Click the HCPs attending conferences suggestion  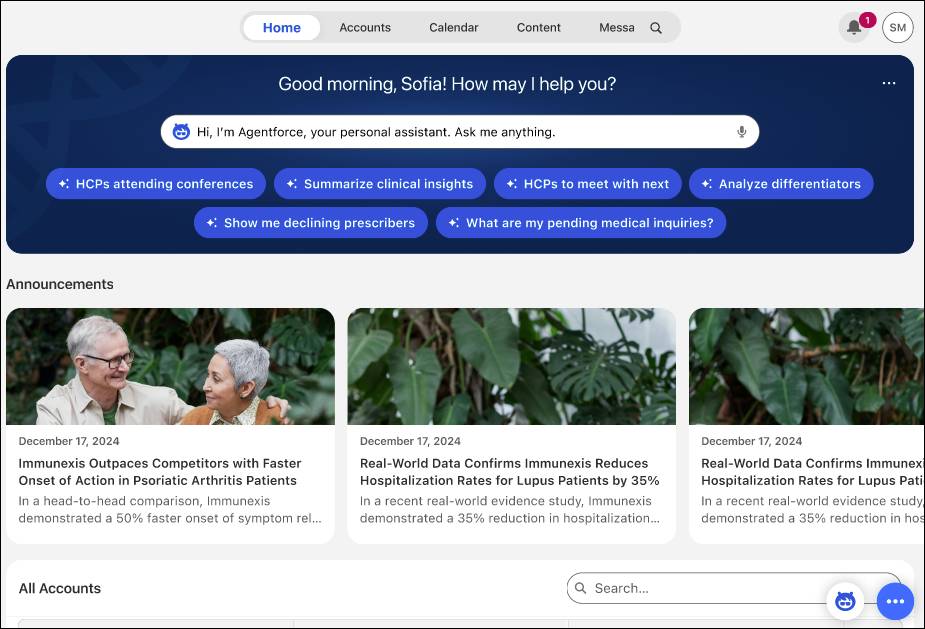(155, 183)
